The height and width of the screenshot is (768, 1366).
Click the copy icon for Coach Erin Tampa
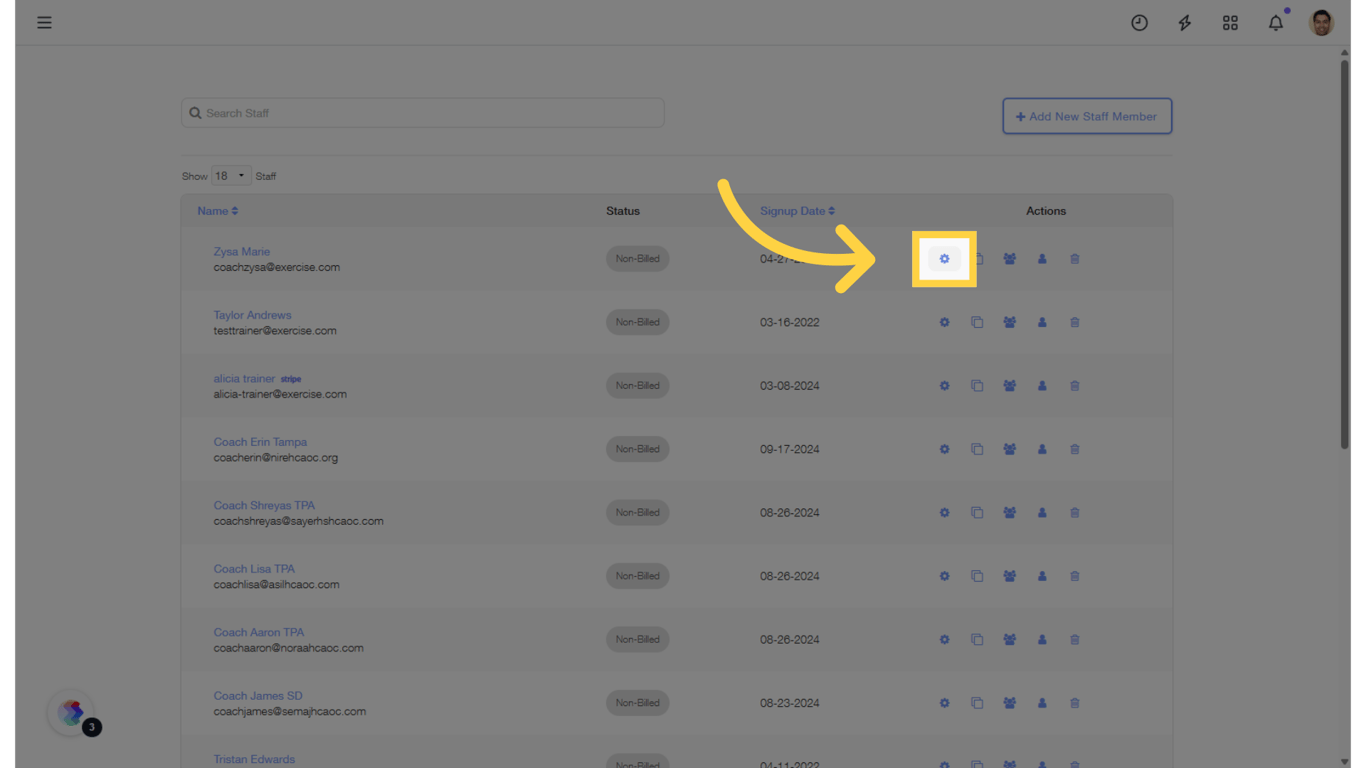coord(977,449)
